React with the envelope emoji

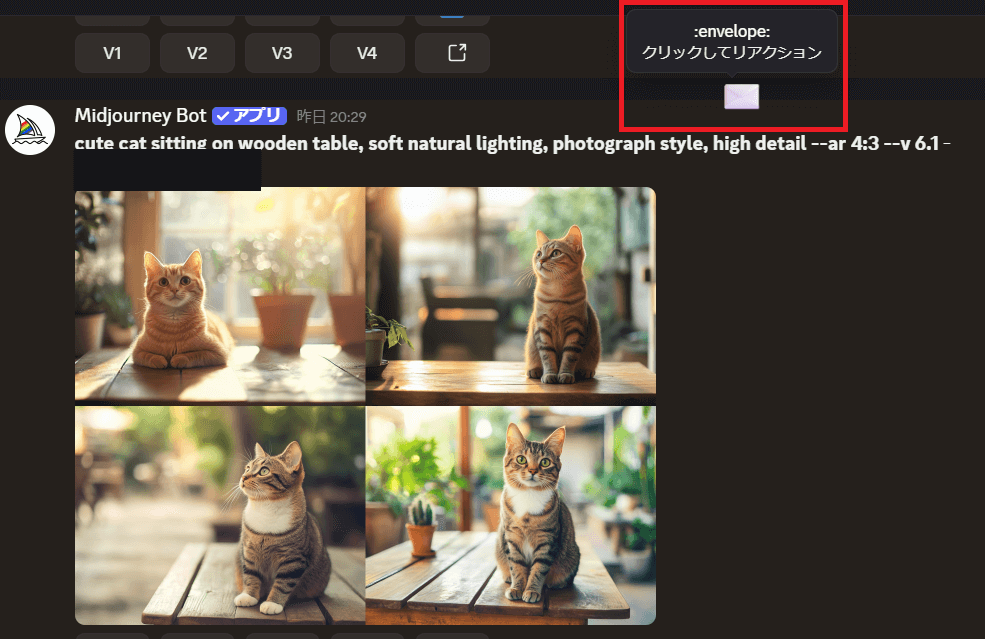(x=741, y=97)
